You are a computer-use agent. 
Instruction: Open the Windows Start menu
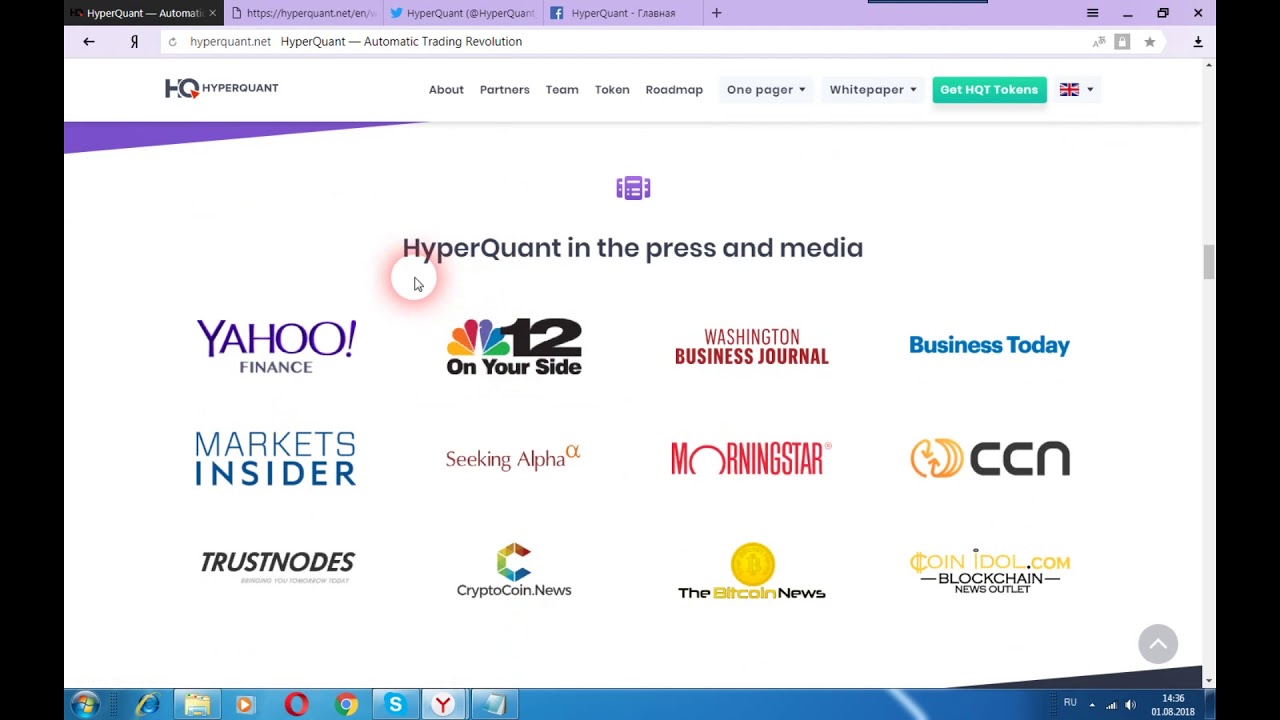point(84,705)
